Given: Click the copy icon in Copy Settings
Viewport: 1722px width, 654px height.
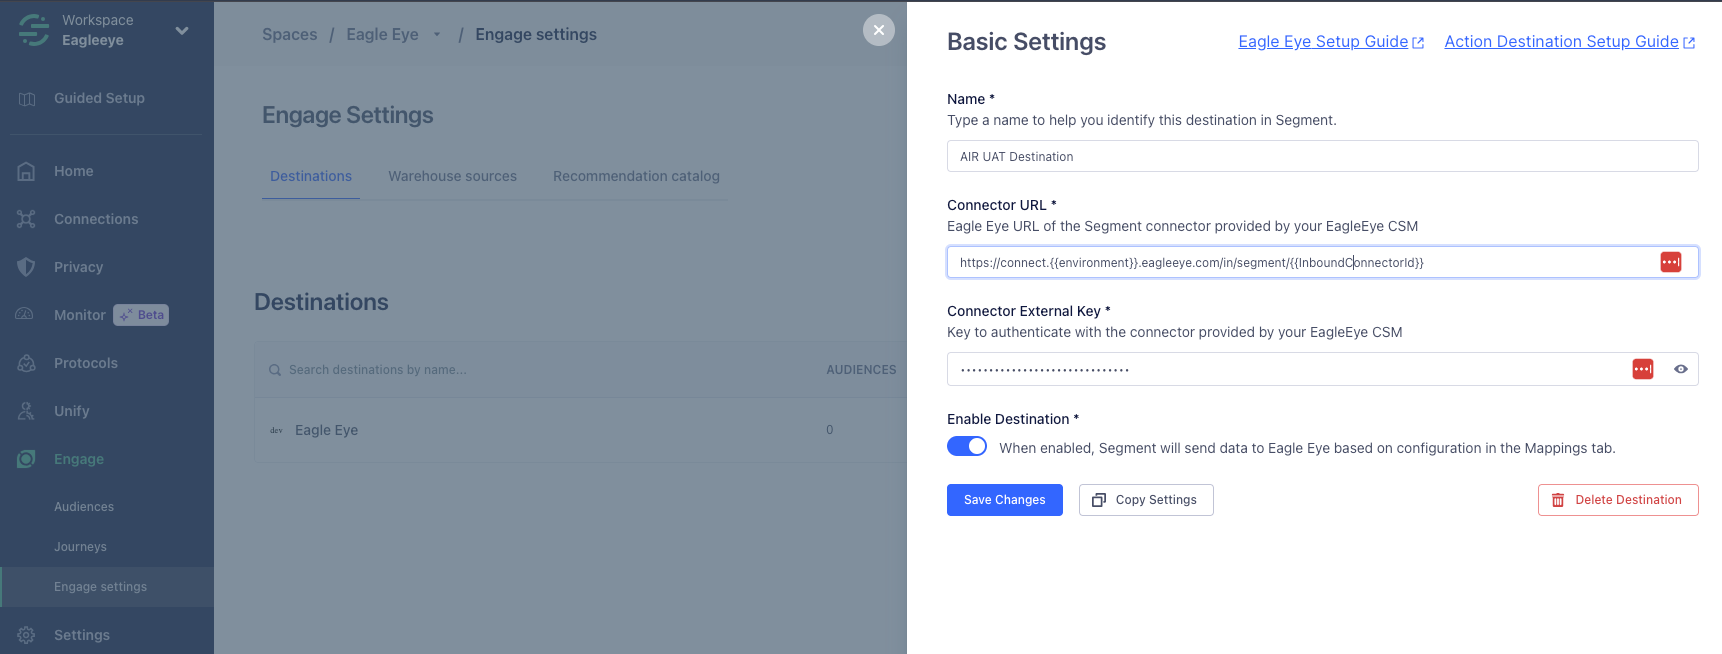Looking at the screenshot, I should point(1099,500).
